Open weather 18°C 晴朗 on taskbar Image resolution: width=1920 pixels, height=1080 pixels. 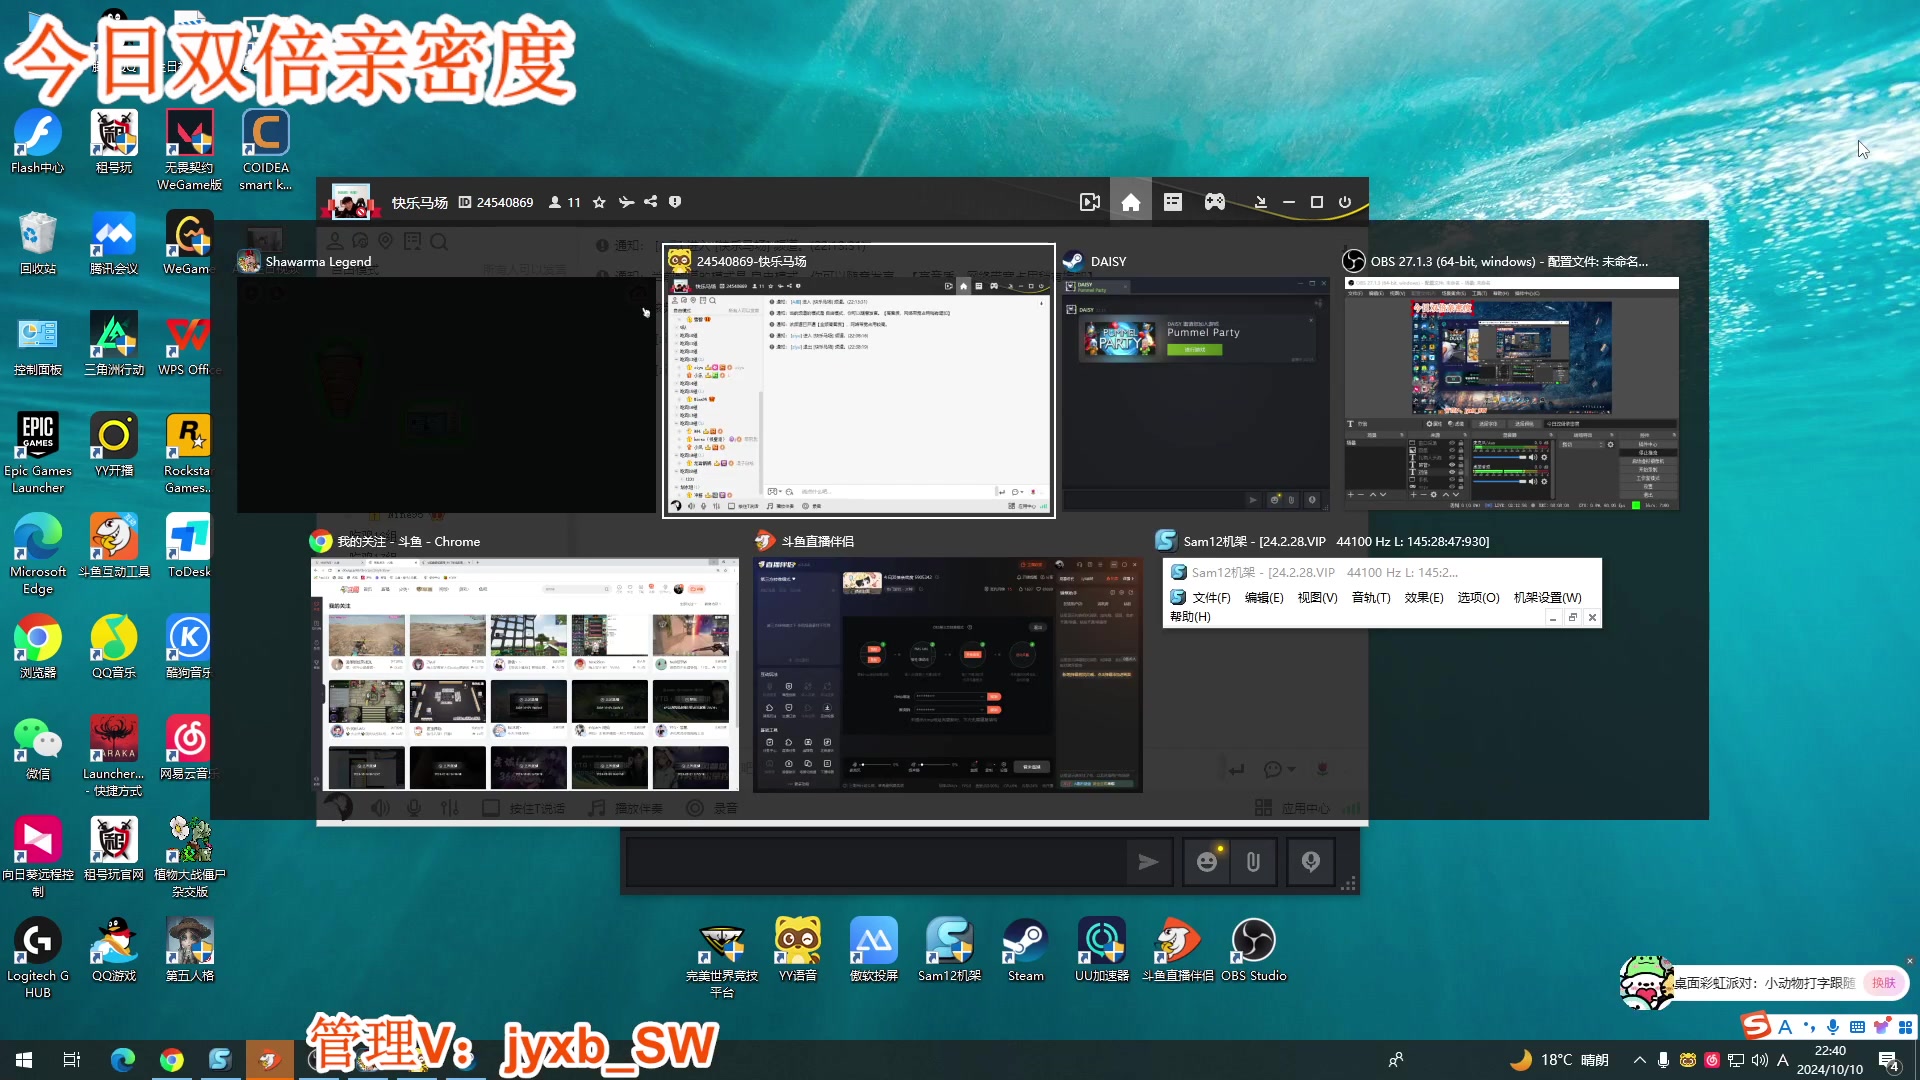[x=1559, y=1060]
